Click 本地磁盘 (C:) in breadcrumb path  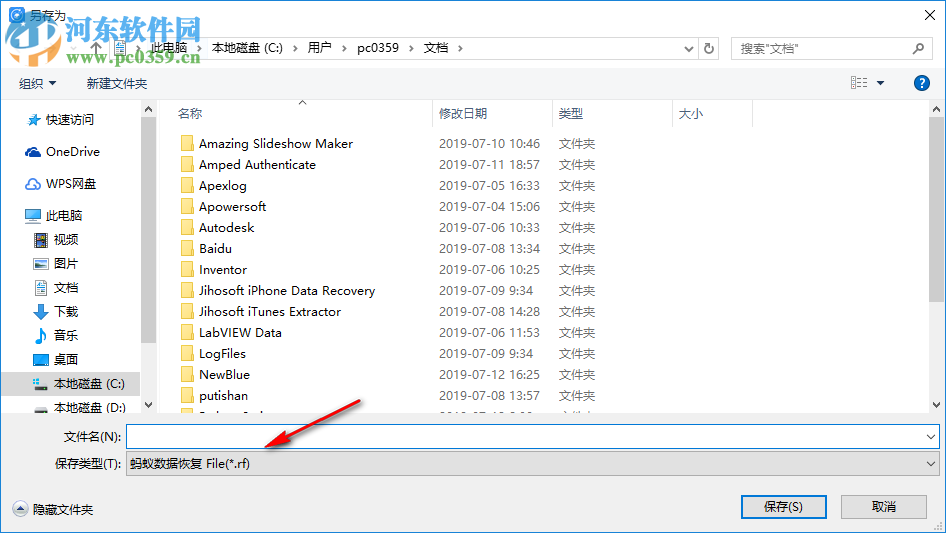[x=247, y=48]
